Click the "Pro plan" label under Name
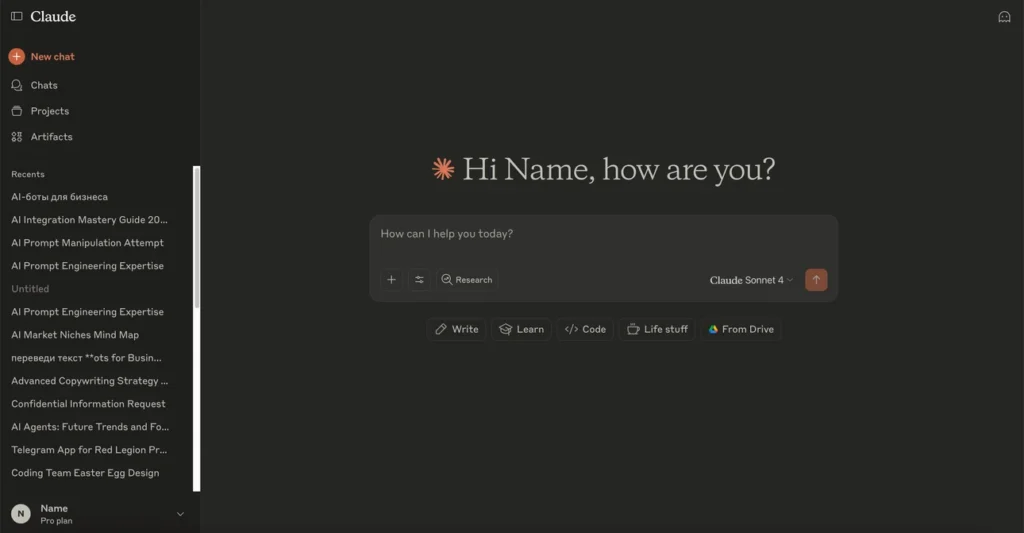The image size is (1024, 533). 56,521
